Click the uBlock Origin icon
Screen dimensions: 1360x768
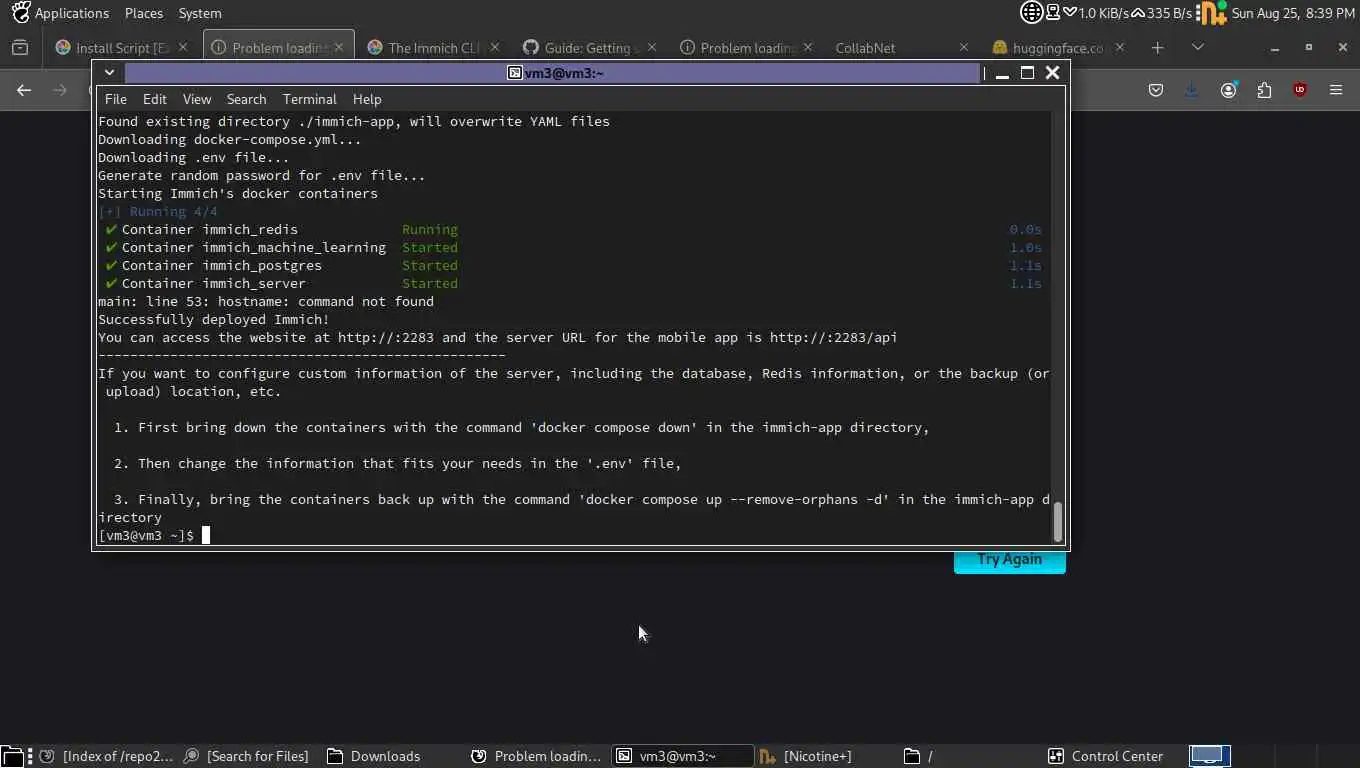(x=1300, y=90)
